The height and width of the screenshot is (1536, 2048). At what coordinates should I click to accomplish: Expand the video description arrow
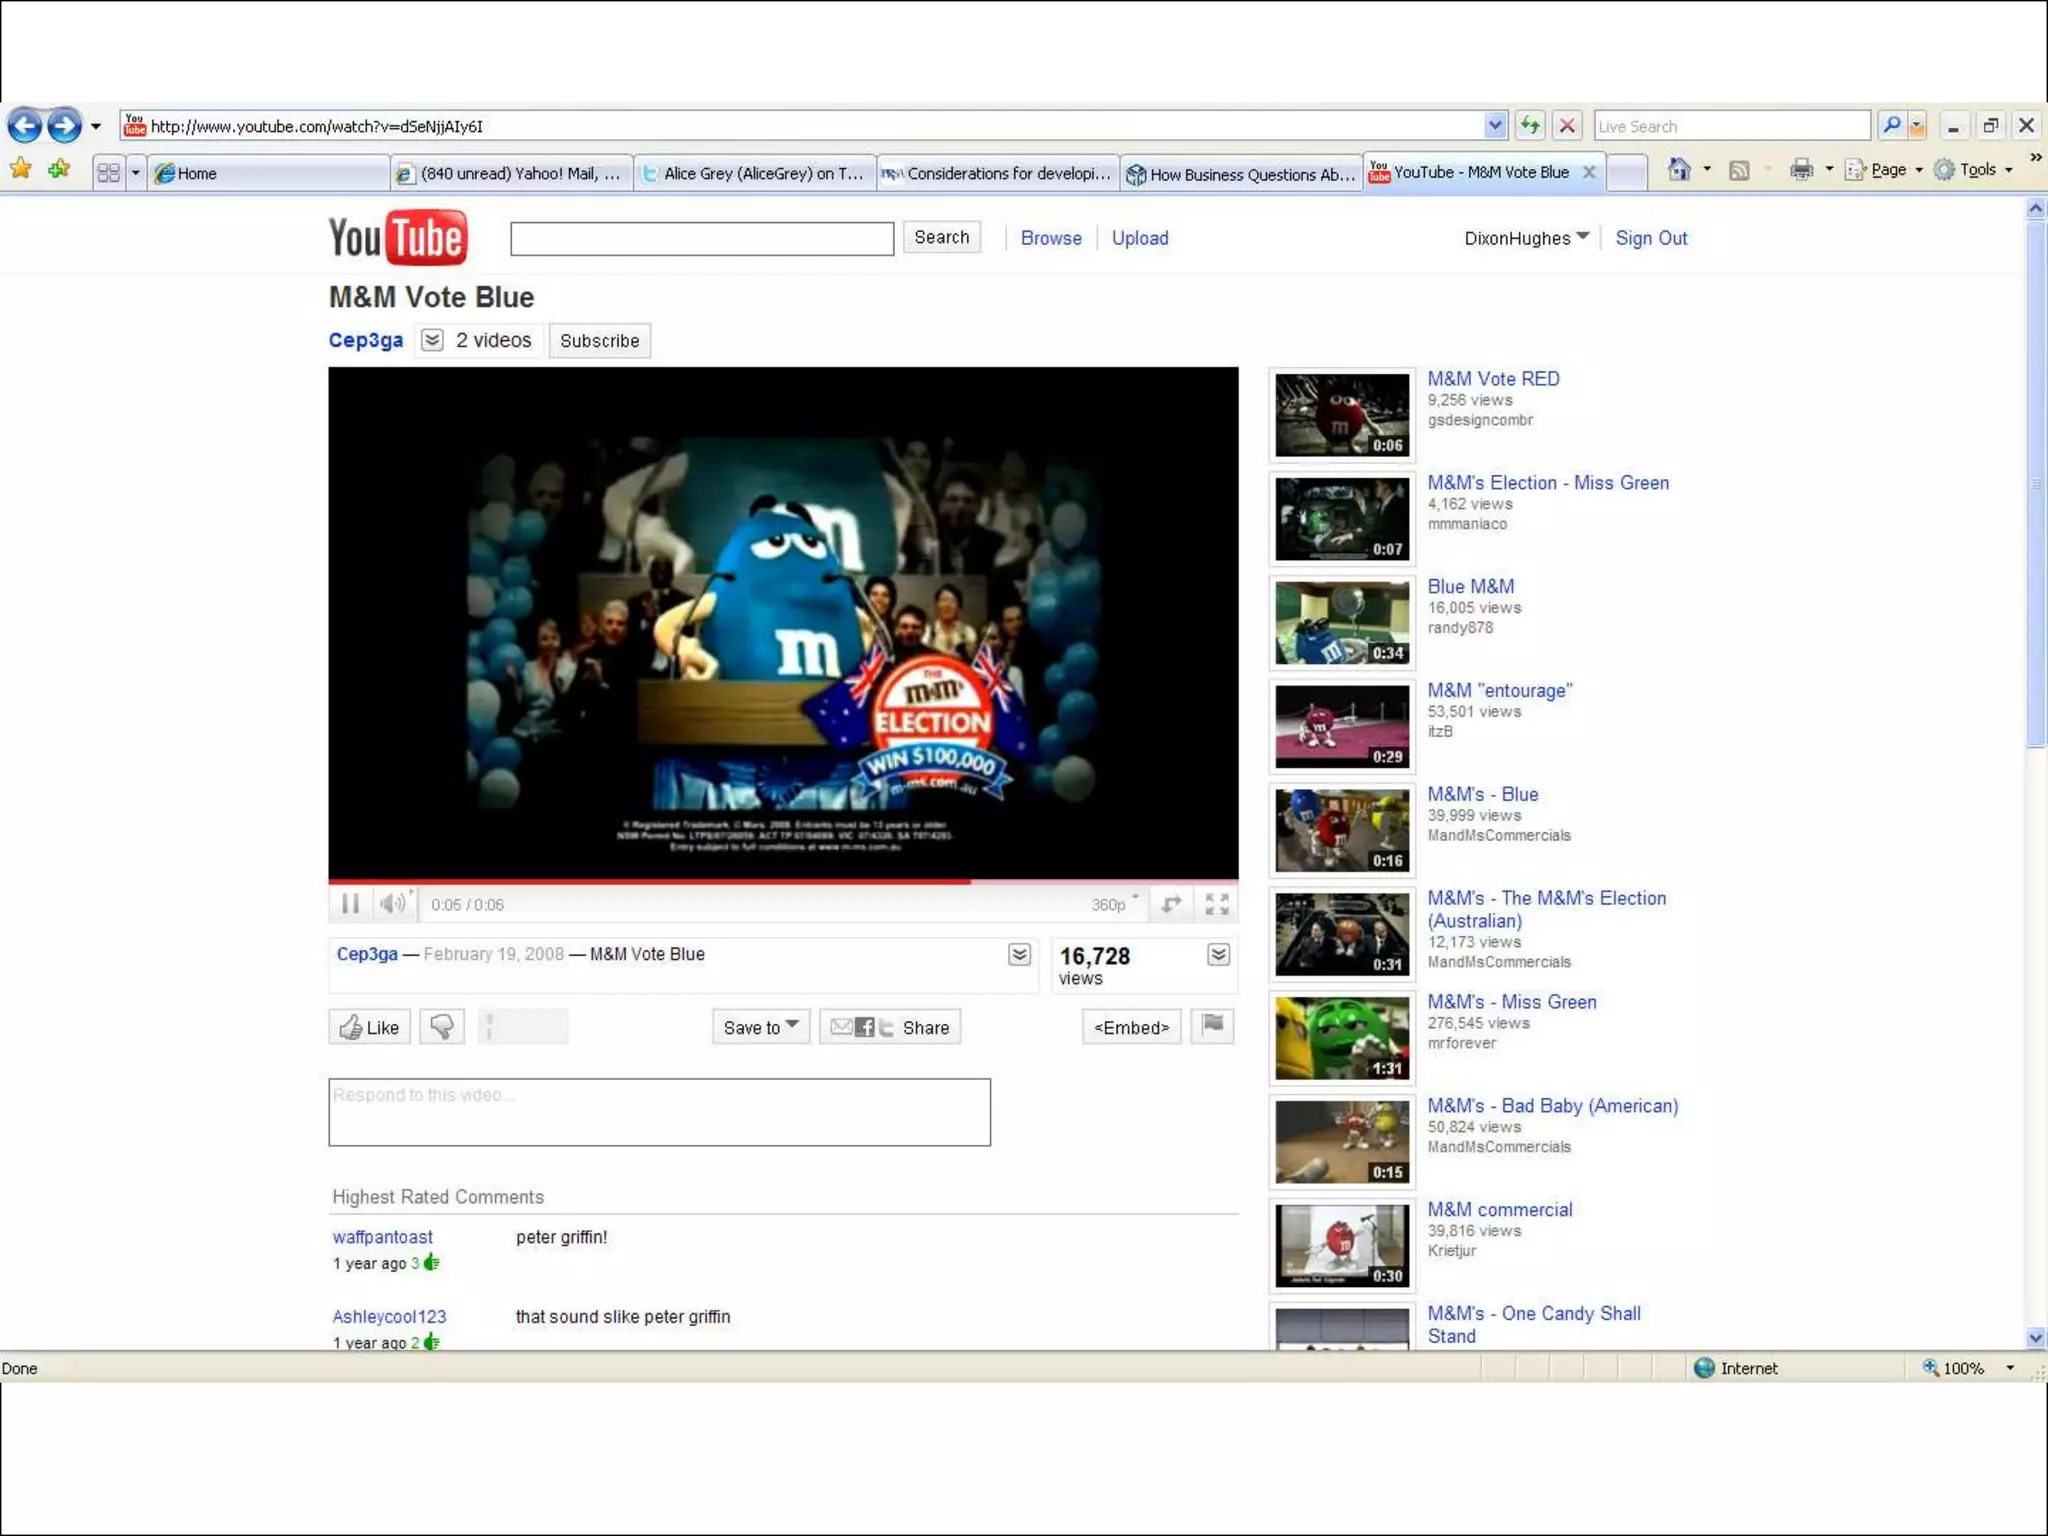pos(1019,955)
